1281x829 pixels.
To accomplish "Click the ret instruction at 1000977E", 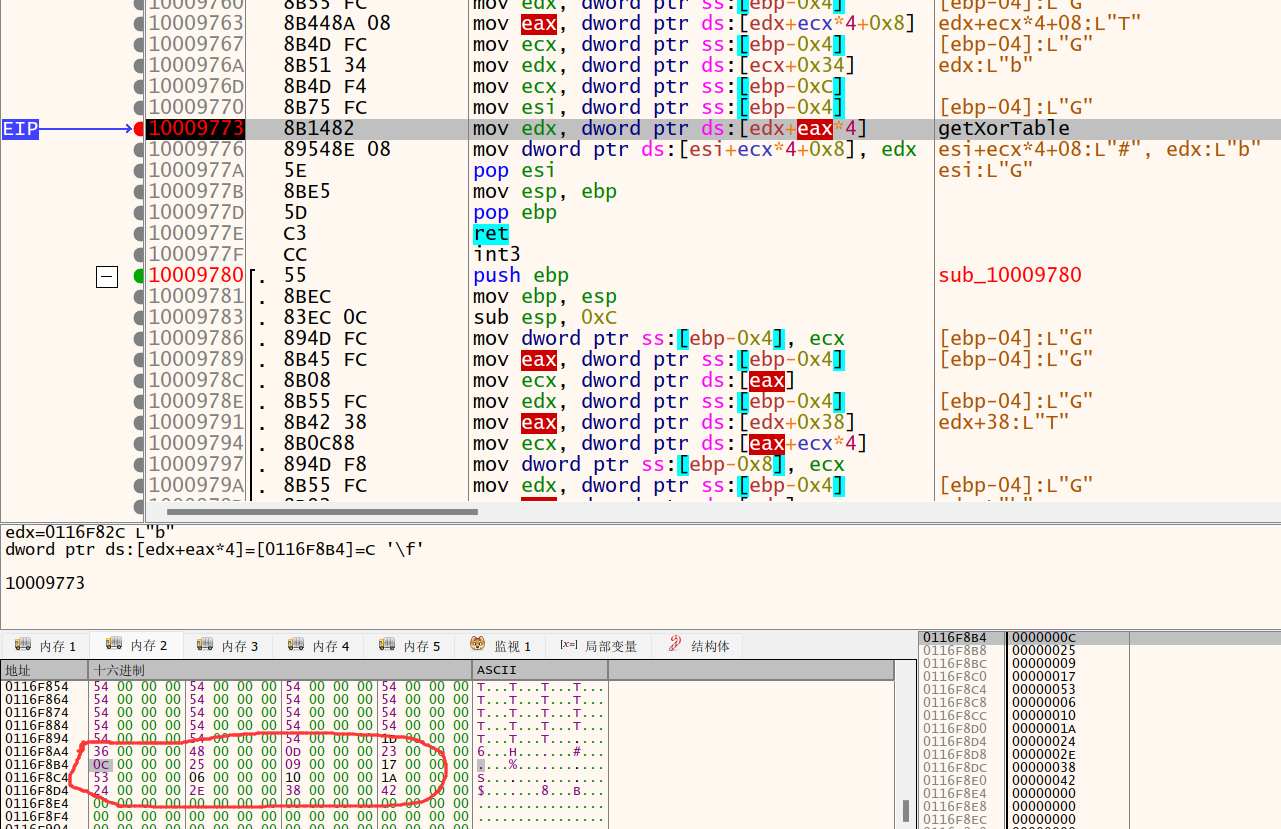I will pyautogui.click(x=491, y=234).
